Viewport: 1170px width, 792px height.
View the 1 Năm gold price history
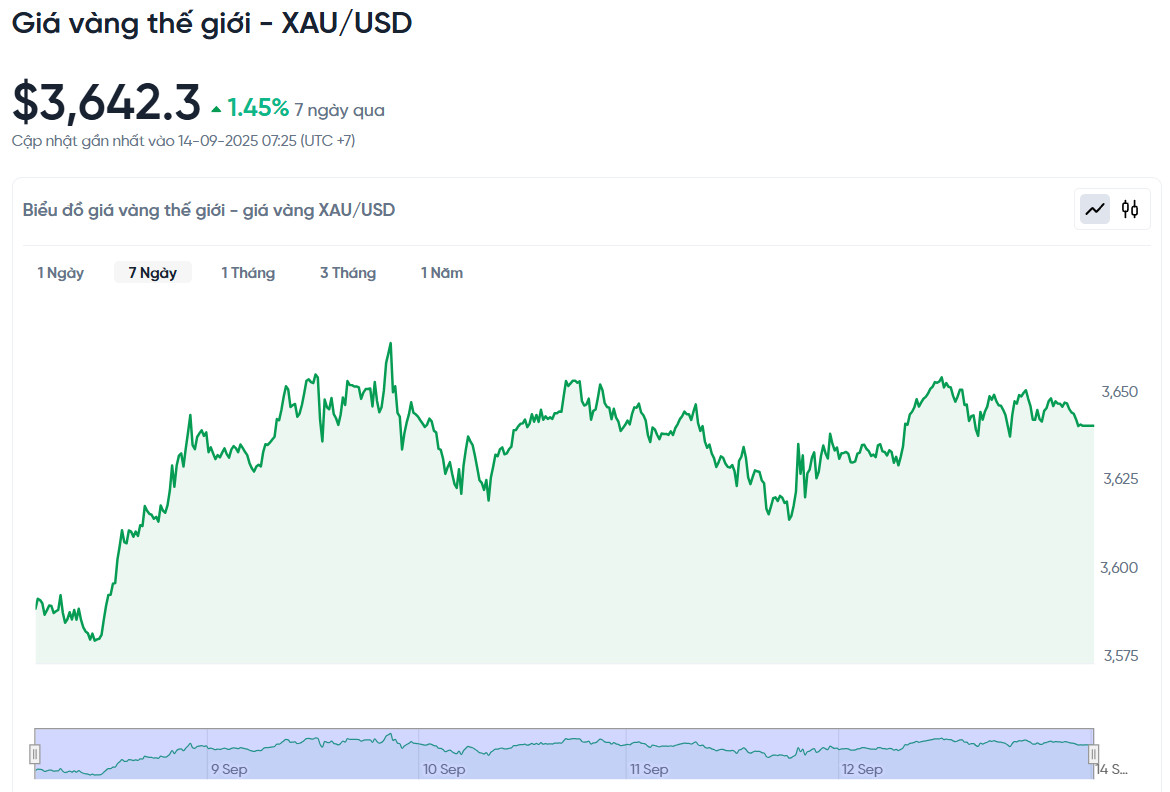[x=441, y=272]
